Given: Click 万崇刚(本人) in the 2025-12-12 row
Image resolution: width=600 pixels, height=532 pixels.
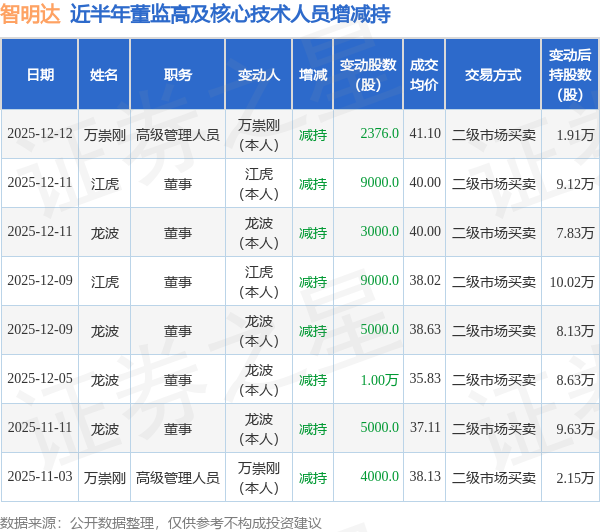Looking at the screenshot, I should click(259, 135).
